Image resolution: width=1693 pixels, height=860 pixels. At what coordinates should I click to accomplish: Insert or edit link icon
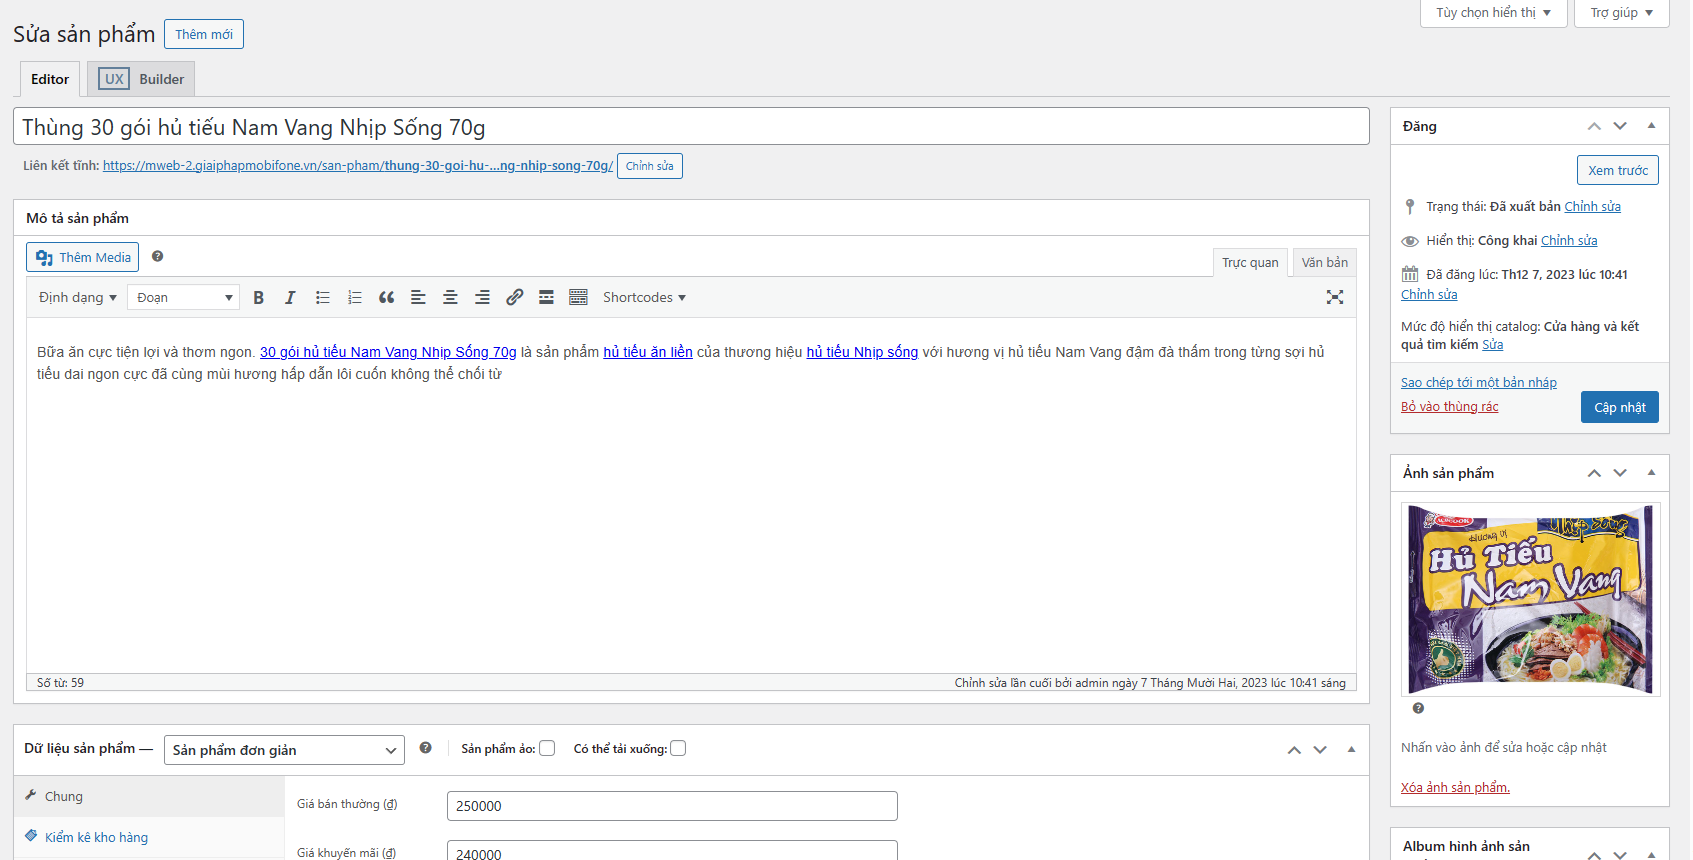[x=514, y=297]
